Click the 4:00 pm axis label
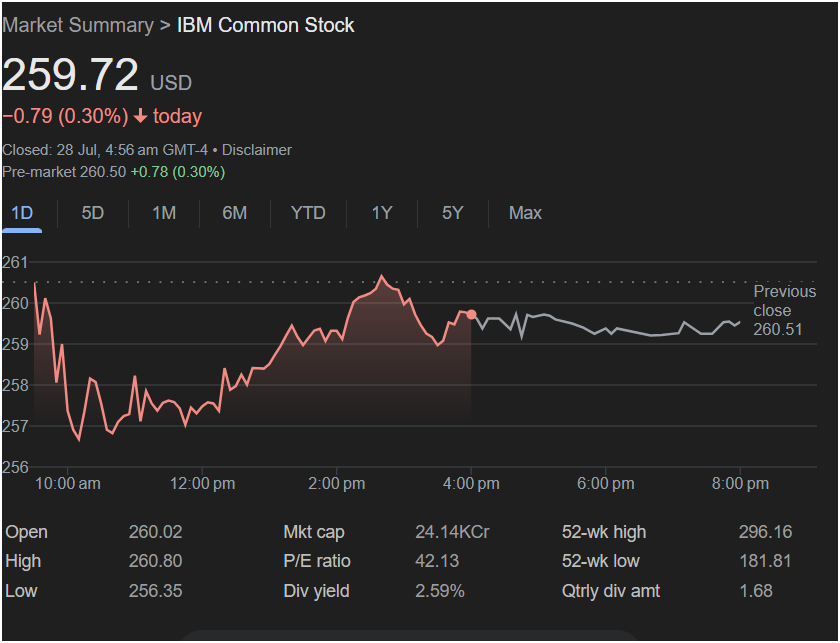Image resolution: width=840 pixels, height=643 pixels. pos(471,484)
